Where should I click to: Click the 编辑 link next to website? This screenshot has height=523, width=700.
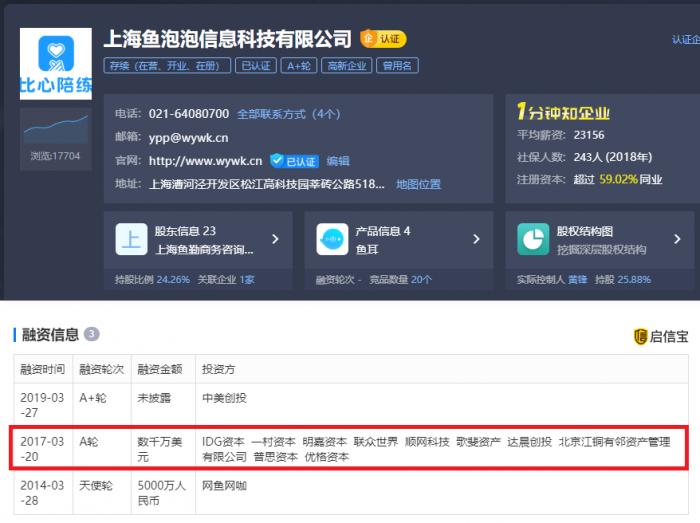tap(338, 161)
